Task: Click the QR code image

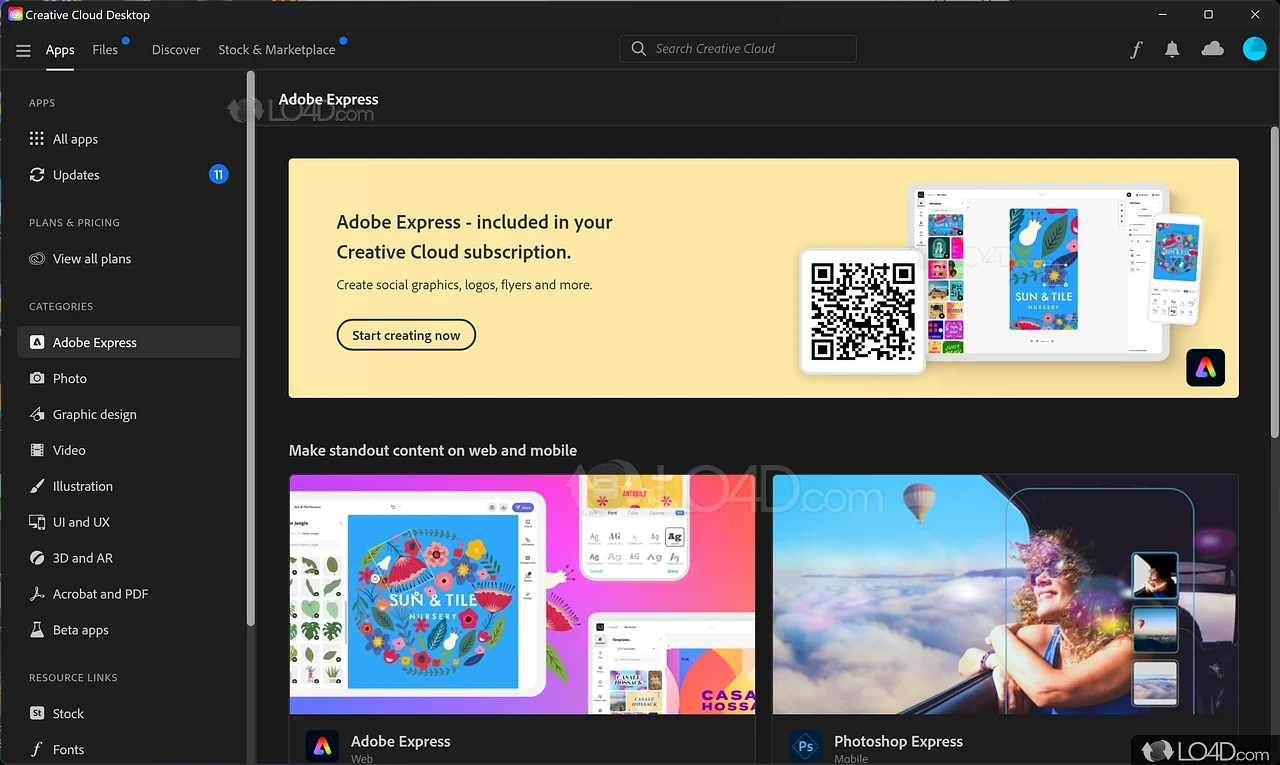Action: tap(863, 311)
